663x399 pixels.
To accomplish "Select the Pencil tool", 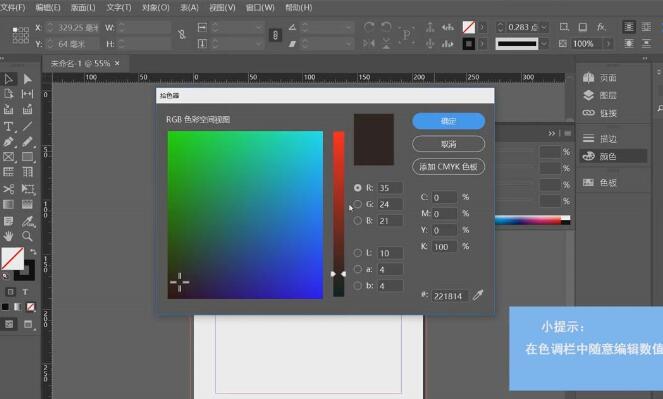I will 27,142.
